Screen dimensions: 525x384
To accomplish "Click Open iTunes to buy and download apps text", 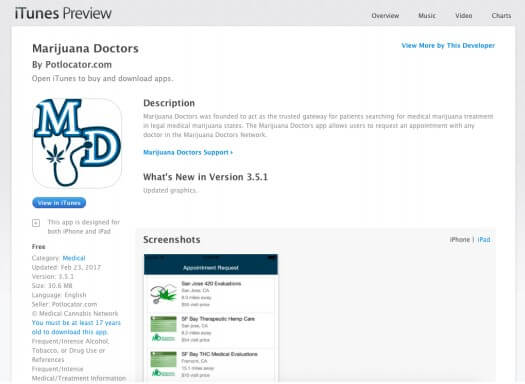I will coord(102,79).
